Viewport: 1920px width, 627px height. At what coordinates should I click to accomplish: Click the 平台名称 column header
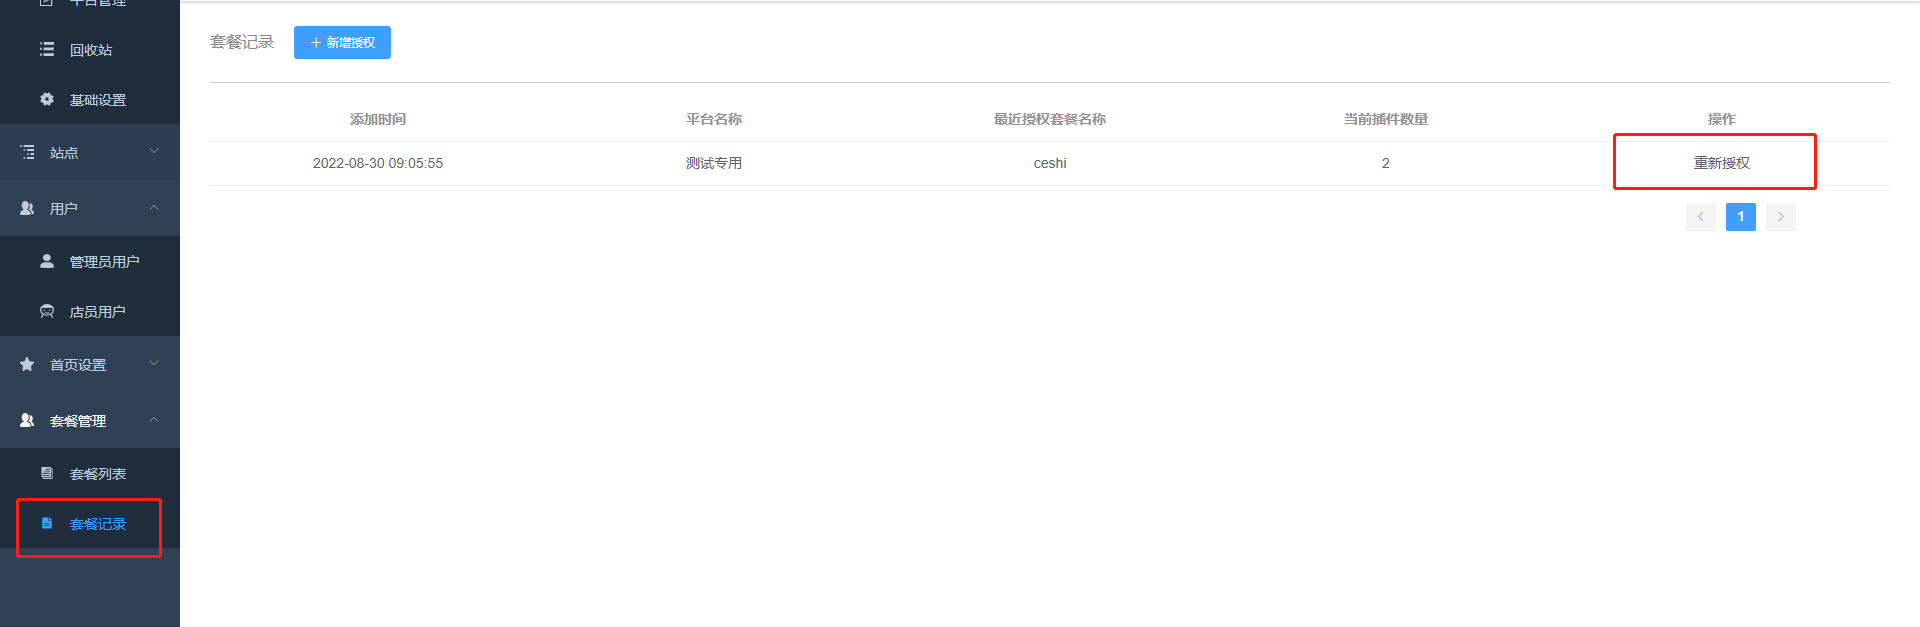tap(714, 119)
